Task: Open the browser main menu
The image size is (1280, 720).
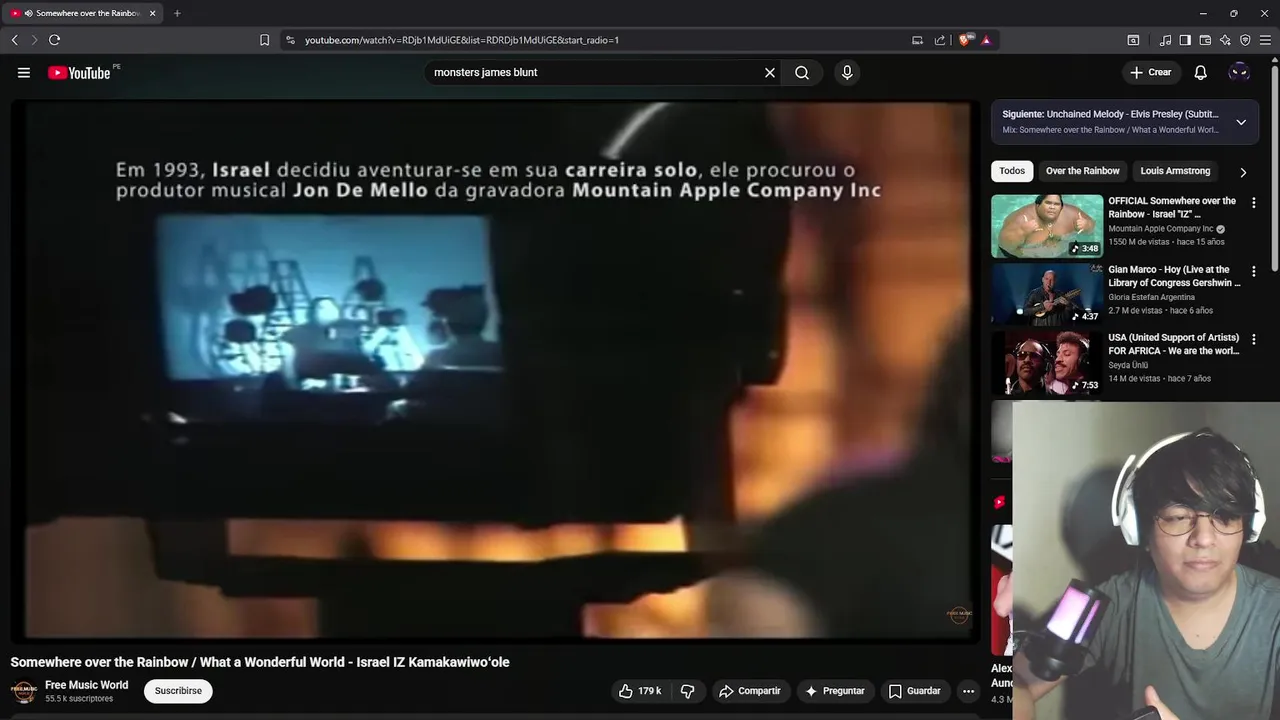Action: coord(1265,40)
